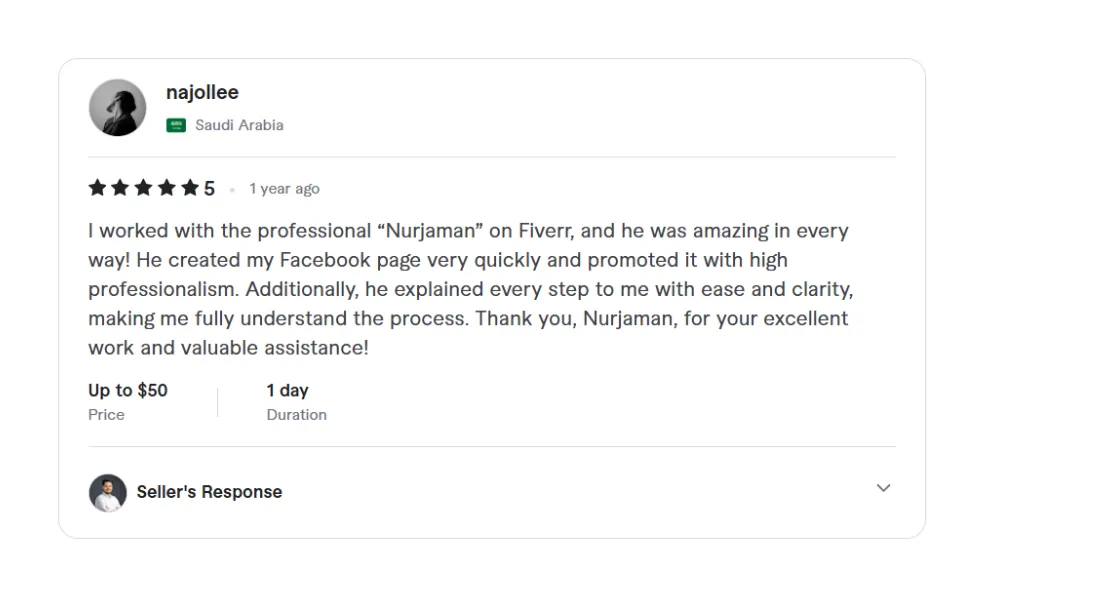Open the Seller's Response section

pyautogui.click(x=209, y=492)
